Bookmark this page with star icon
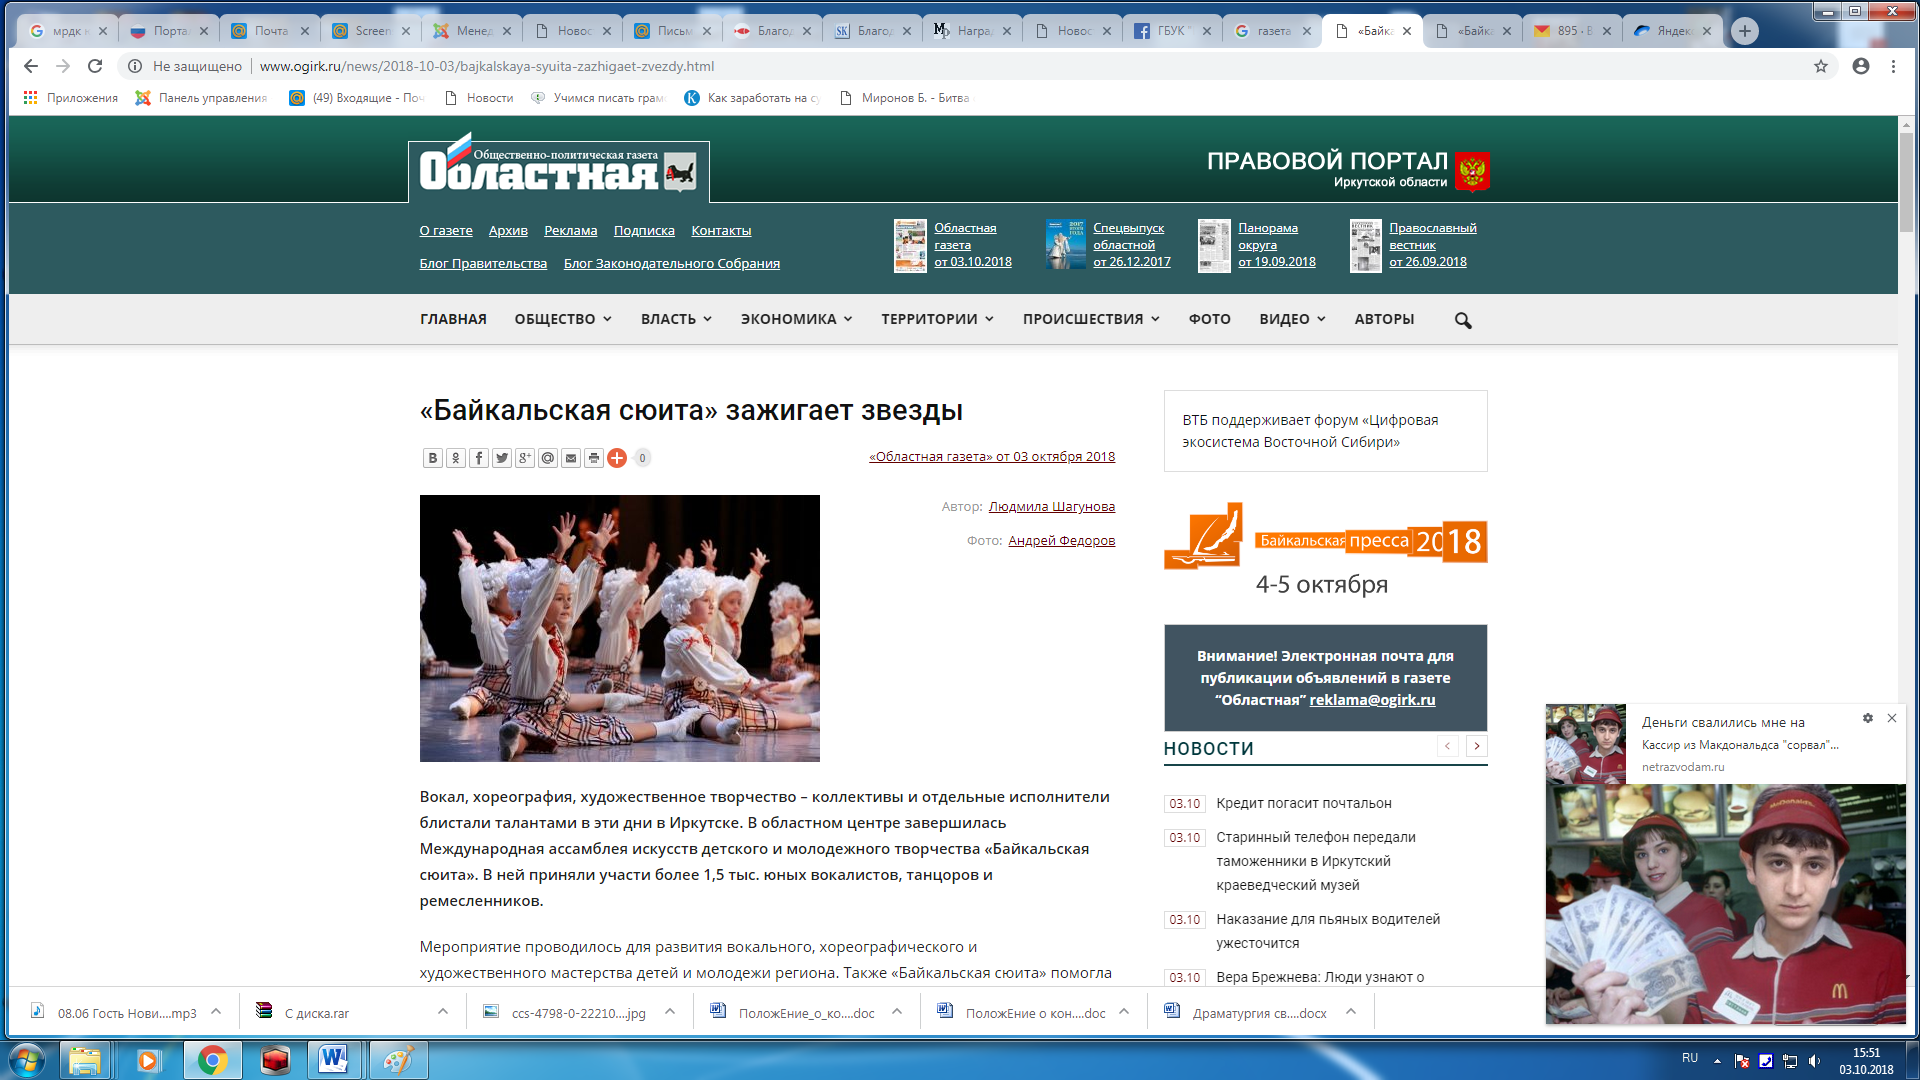 (1820, 66)
